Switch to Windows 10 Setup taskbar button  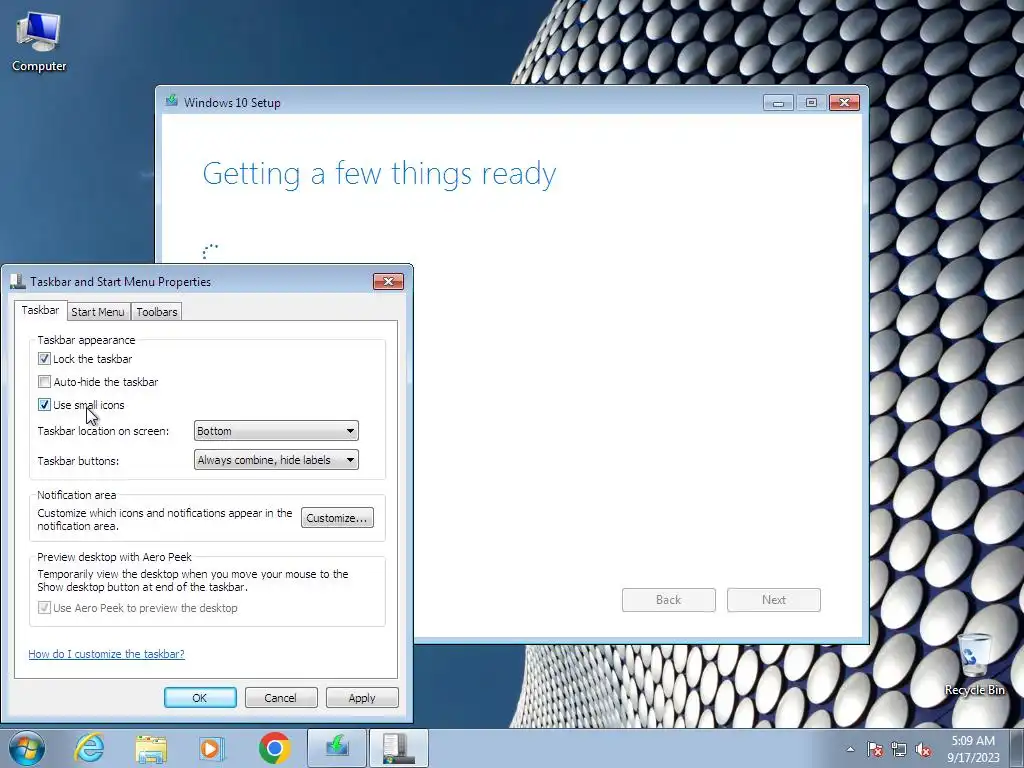point(337,748)
